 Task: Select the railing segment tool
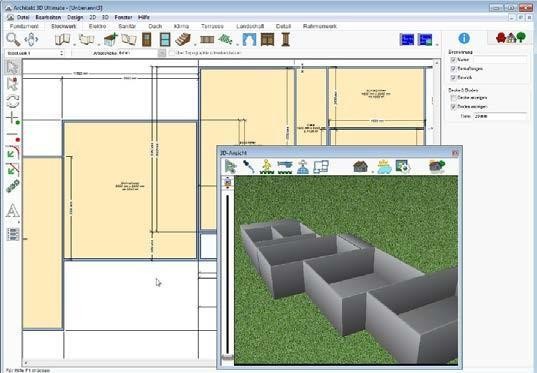coord(207,40)
